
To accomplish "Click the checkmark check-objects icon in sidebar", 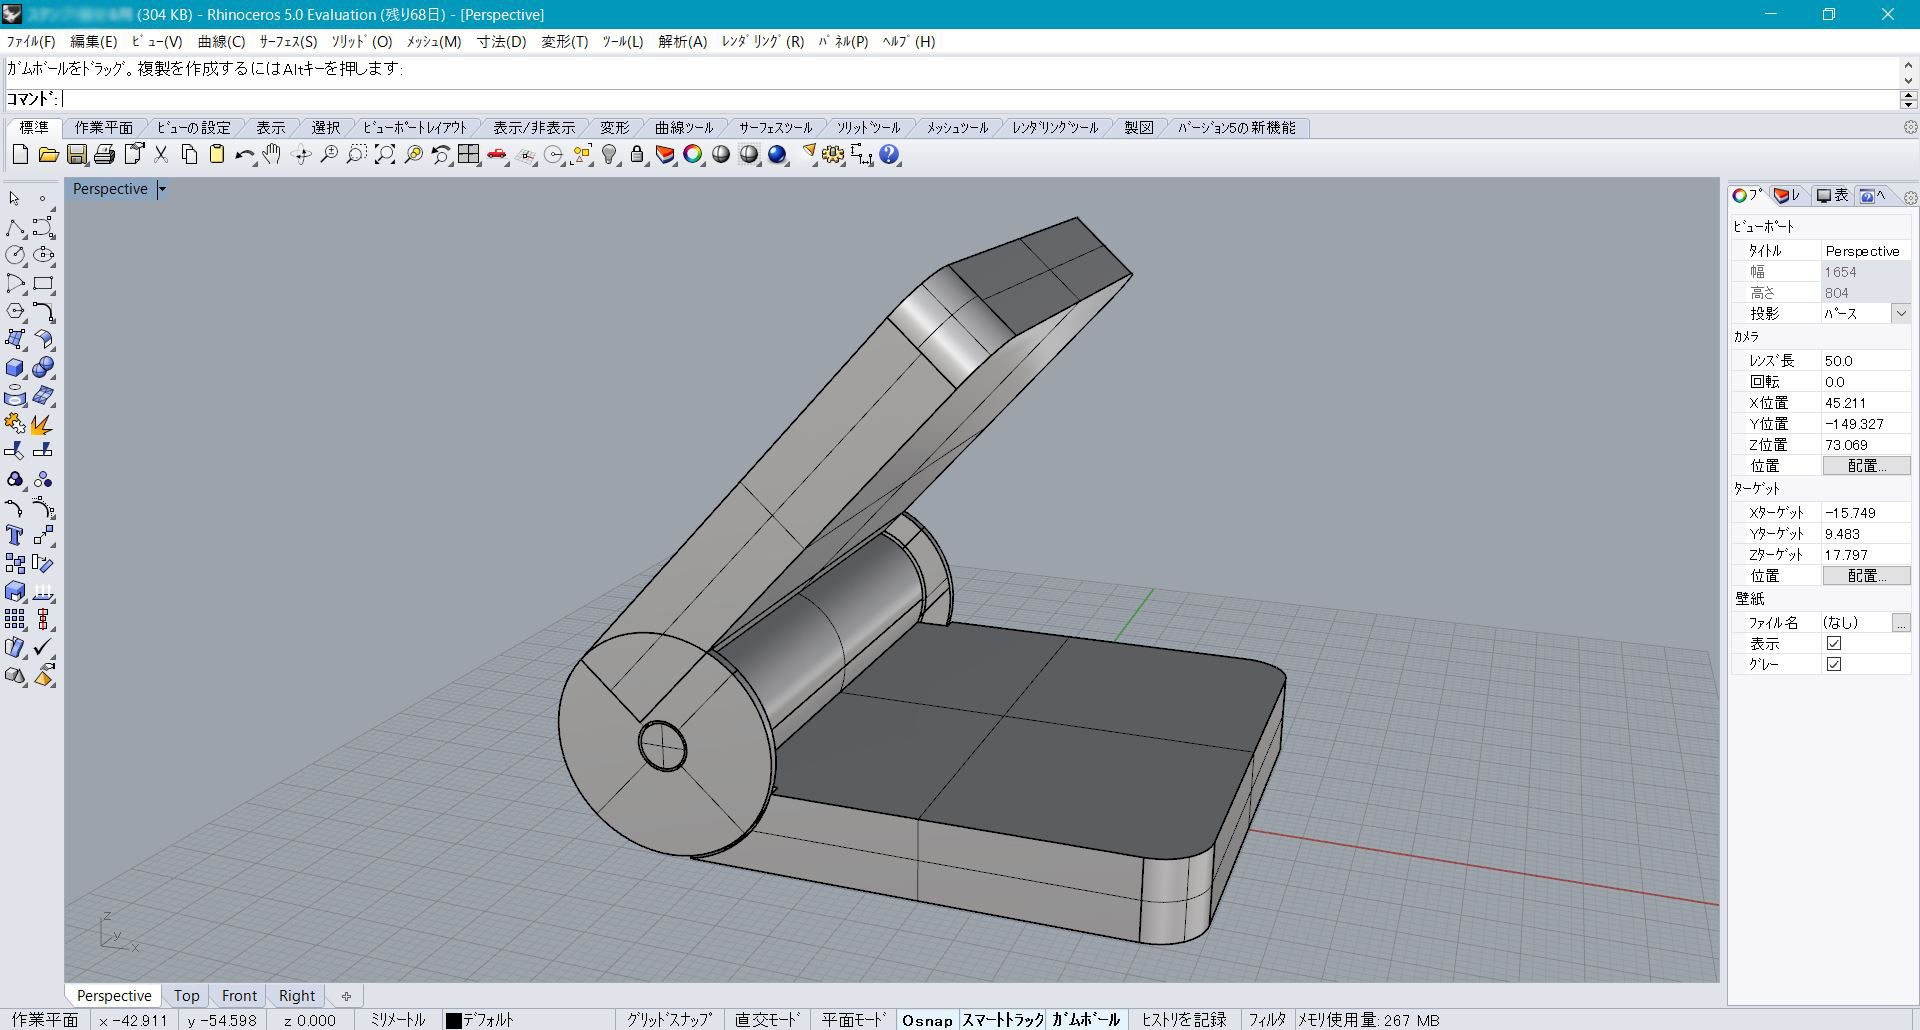I will [x=43, y=647].
